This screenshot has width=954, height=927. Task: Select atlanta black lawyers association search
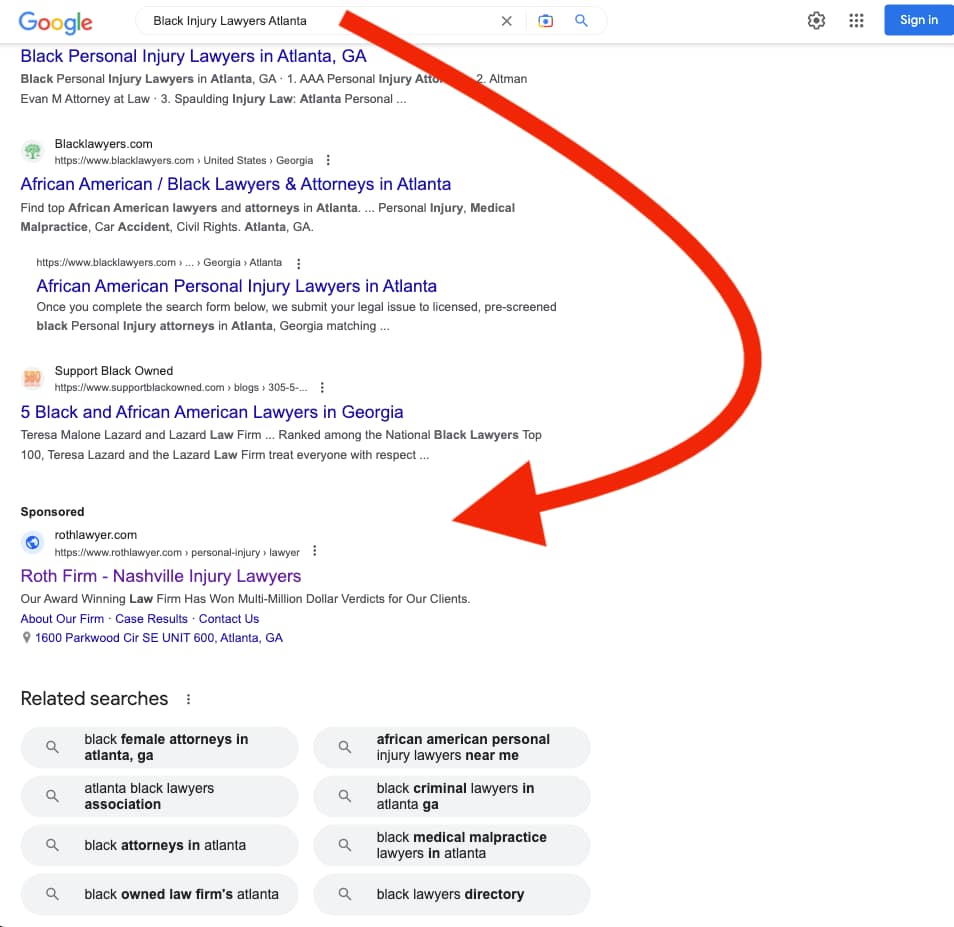(x=159, y=796)
